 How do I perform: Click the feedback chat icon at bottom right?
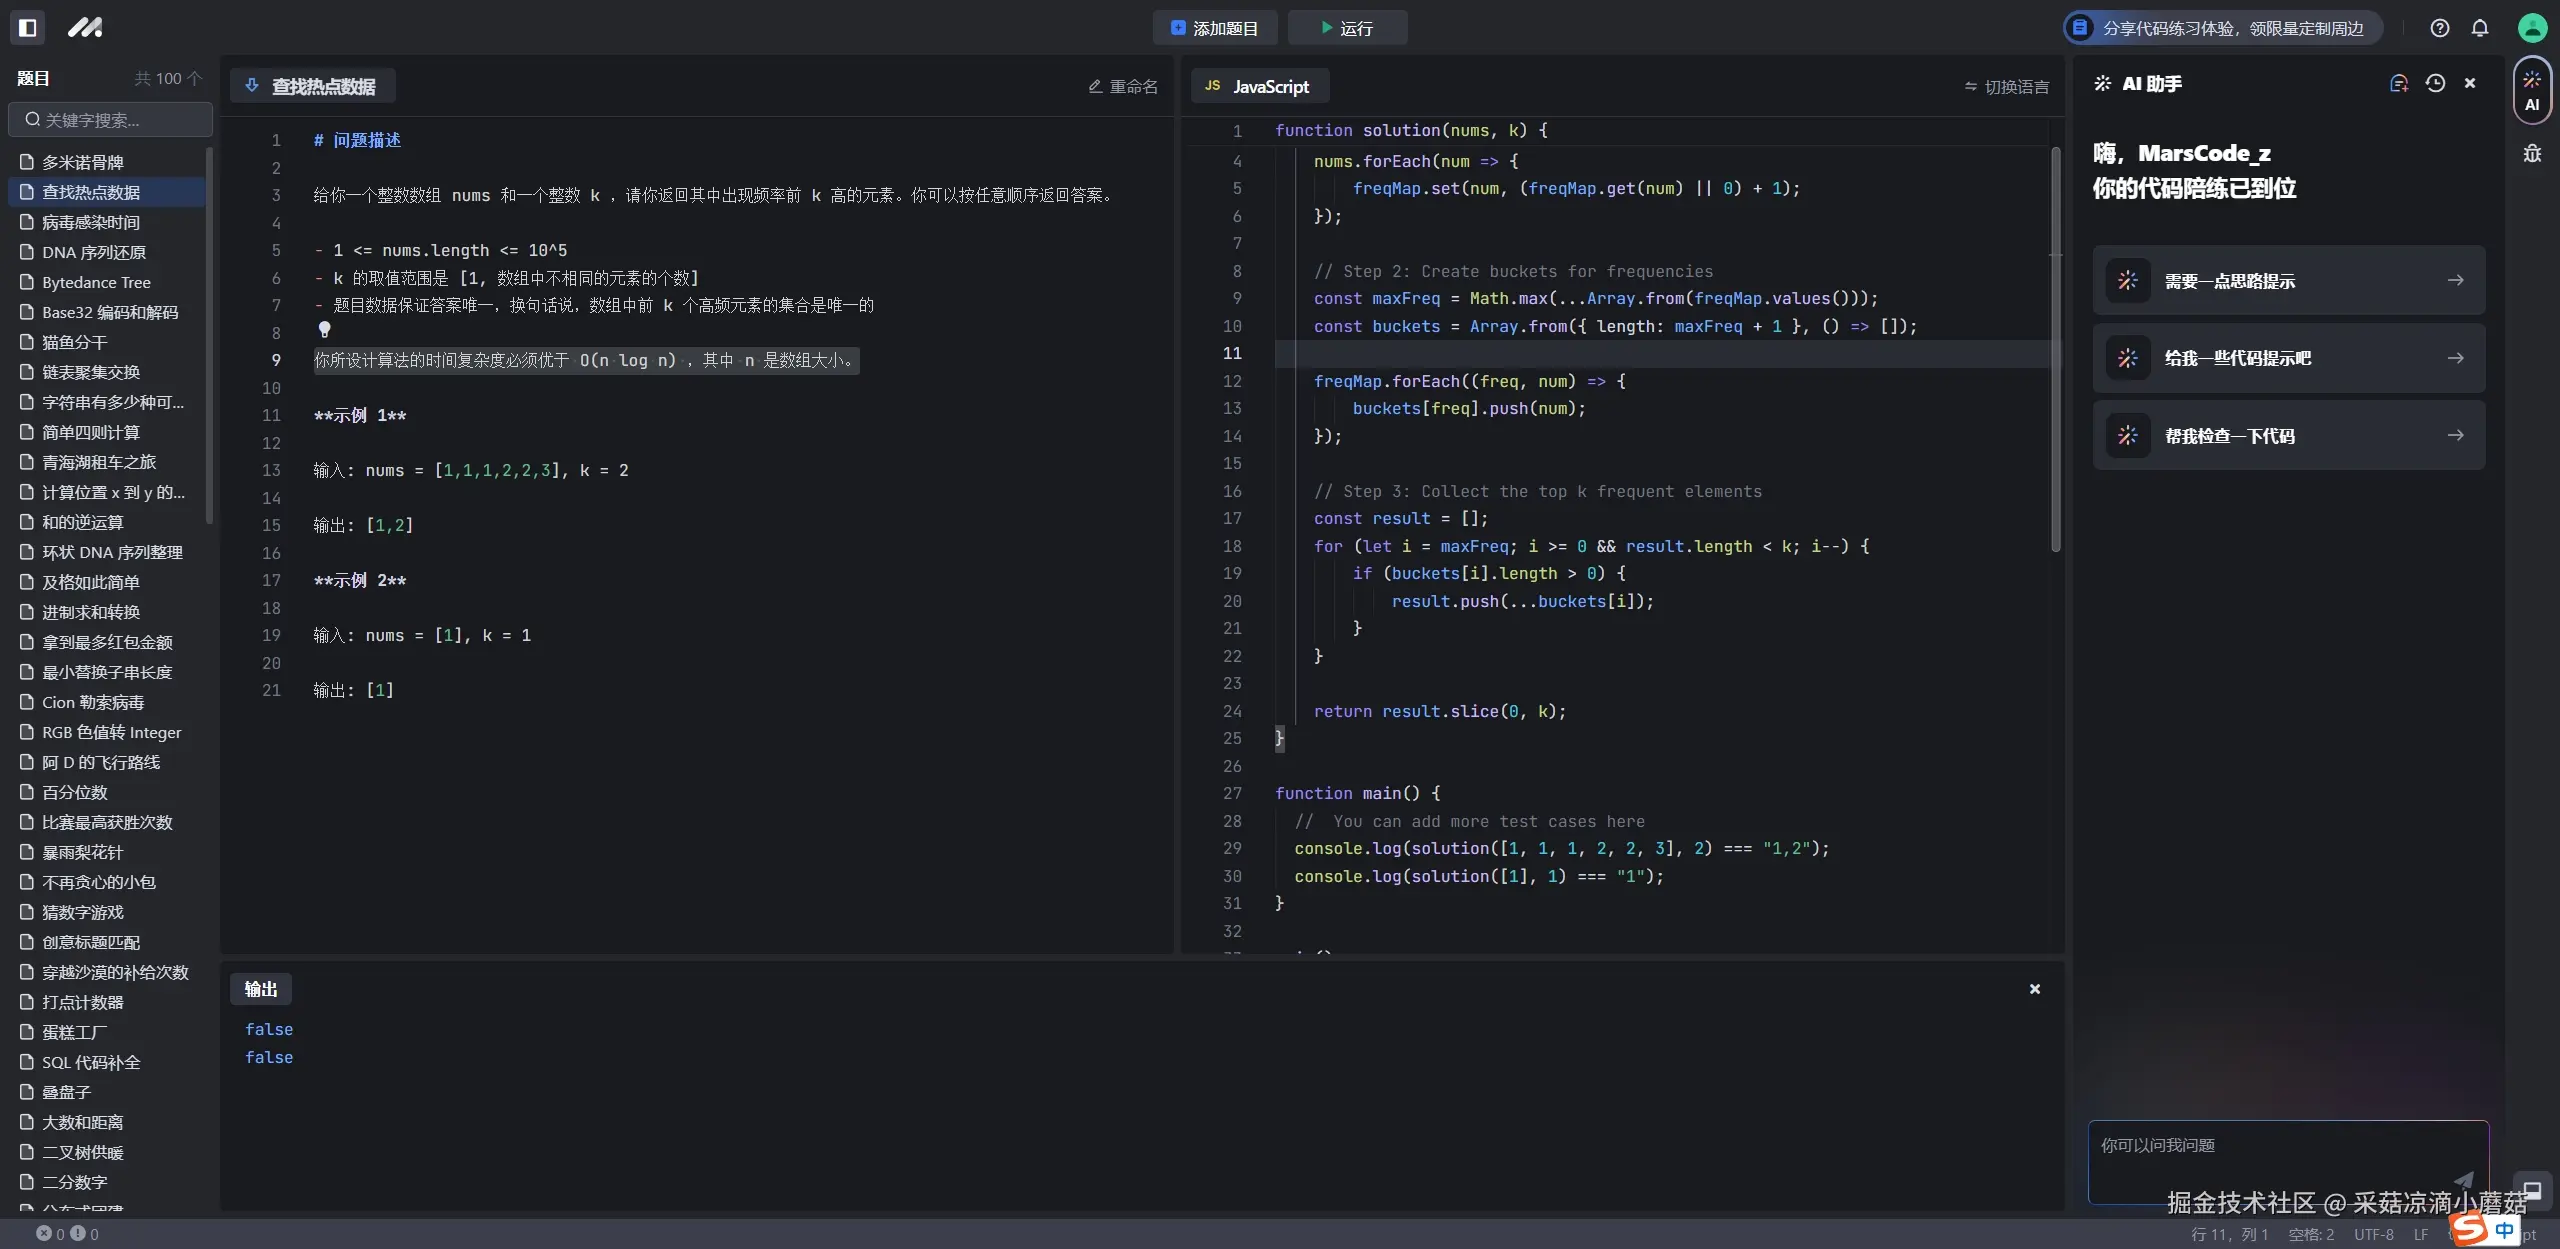point(2532,1190)
